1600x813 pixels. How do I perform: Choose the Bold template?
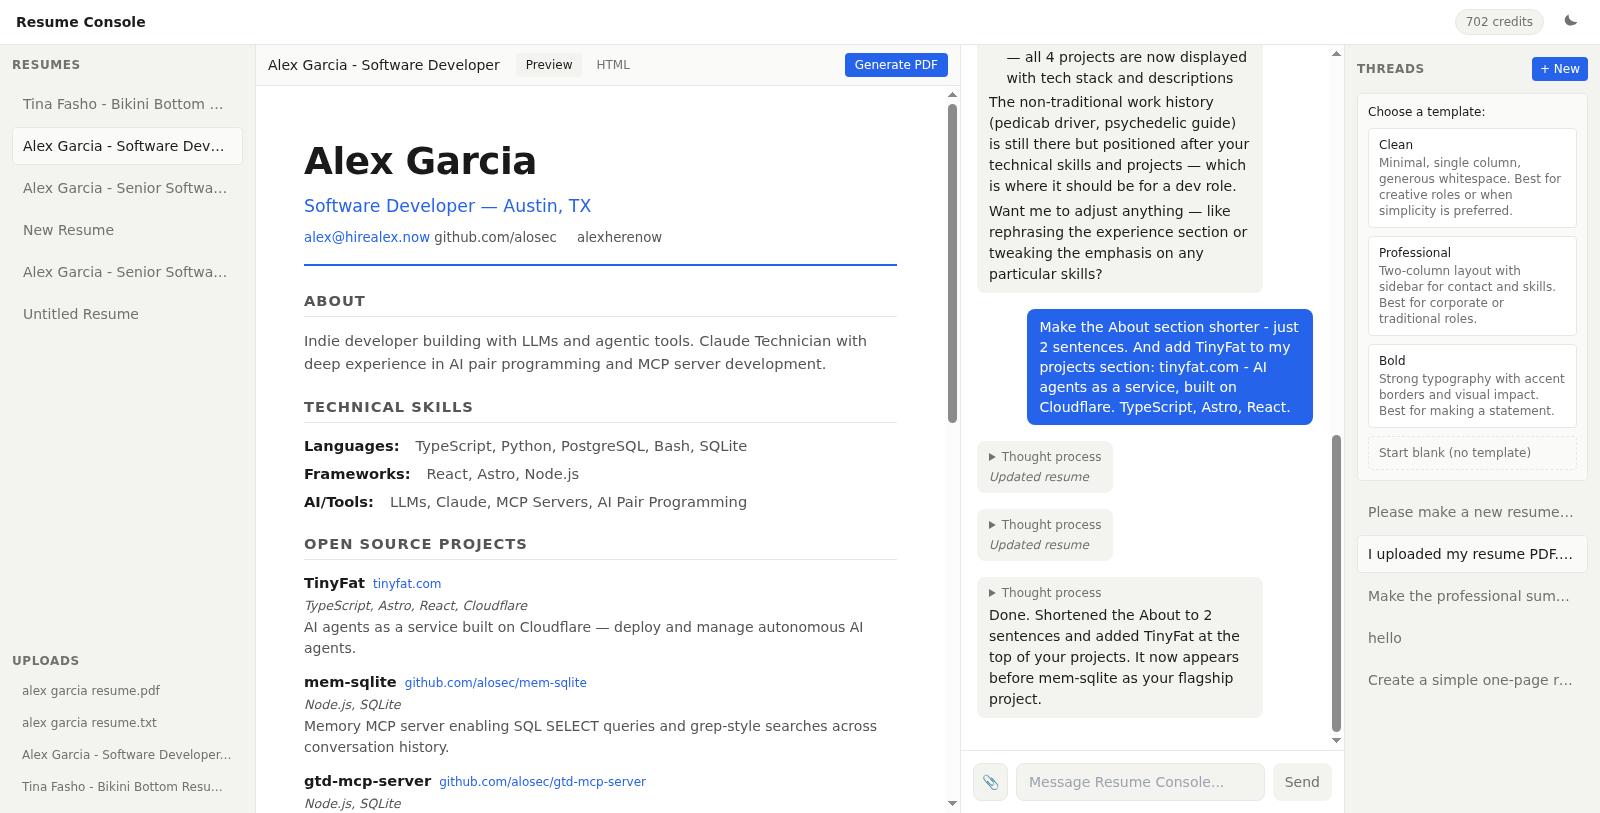1472,386
